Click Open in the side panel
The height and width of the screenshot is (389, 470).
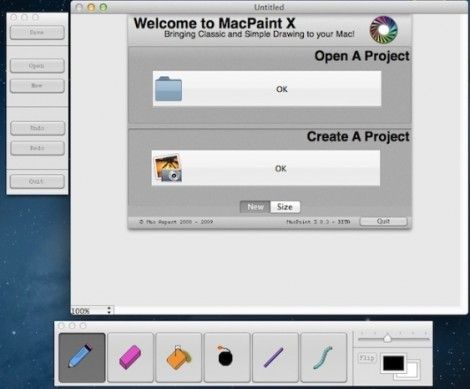click(x=37, y=66)
